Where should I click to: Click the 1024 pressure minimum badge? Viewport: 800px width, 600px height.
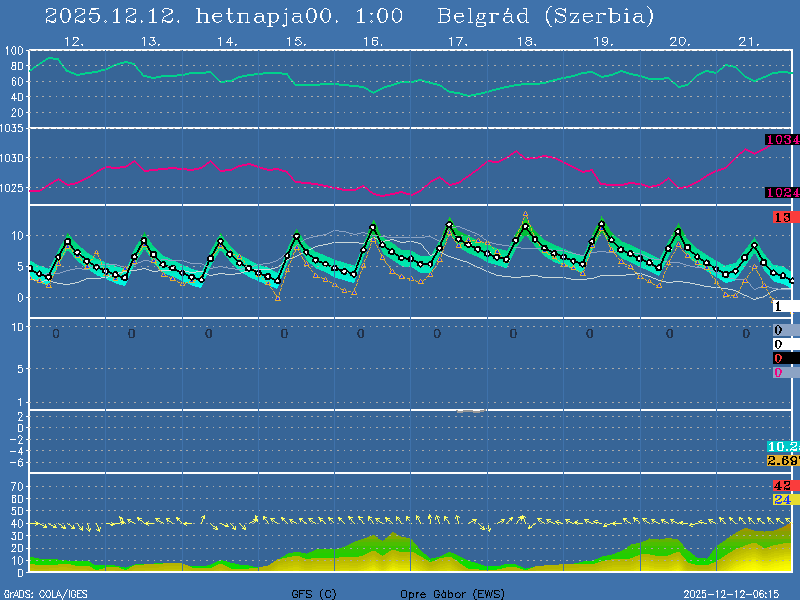pos(782,192)
